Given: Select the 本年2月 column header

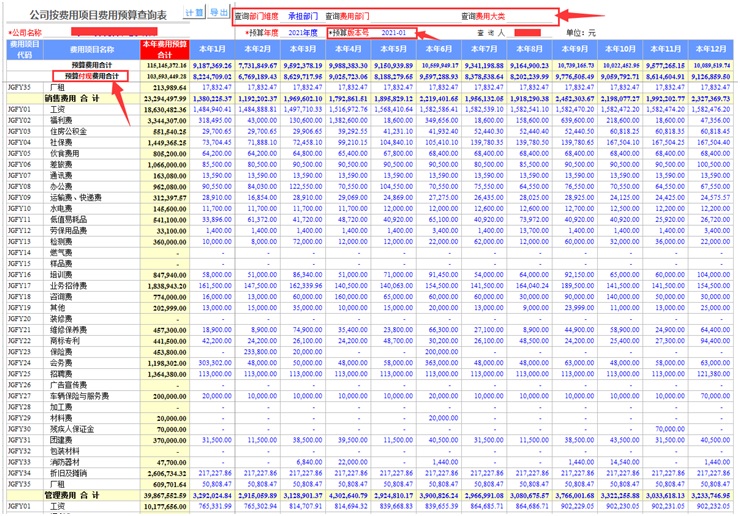Looking at the screenshot, I should 258,49.
